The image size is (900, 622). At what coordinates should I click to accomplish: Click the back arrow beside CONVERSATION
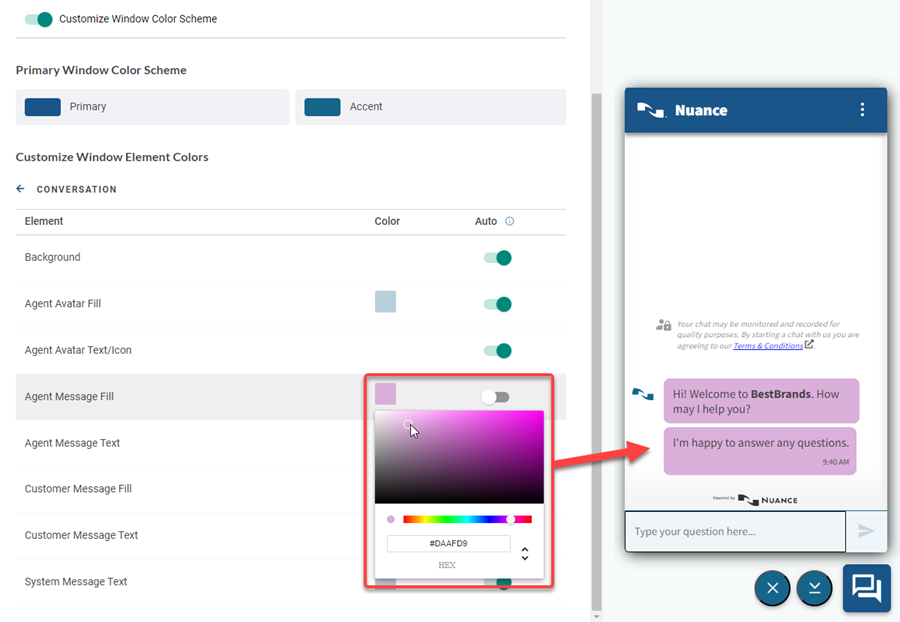[21, 189]
